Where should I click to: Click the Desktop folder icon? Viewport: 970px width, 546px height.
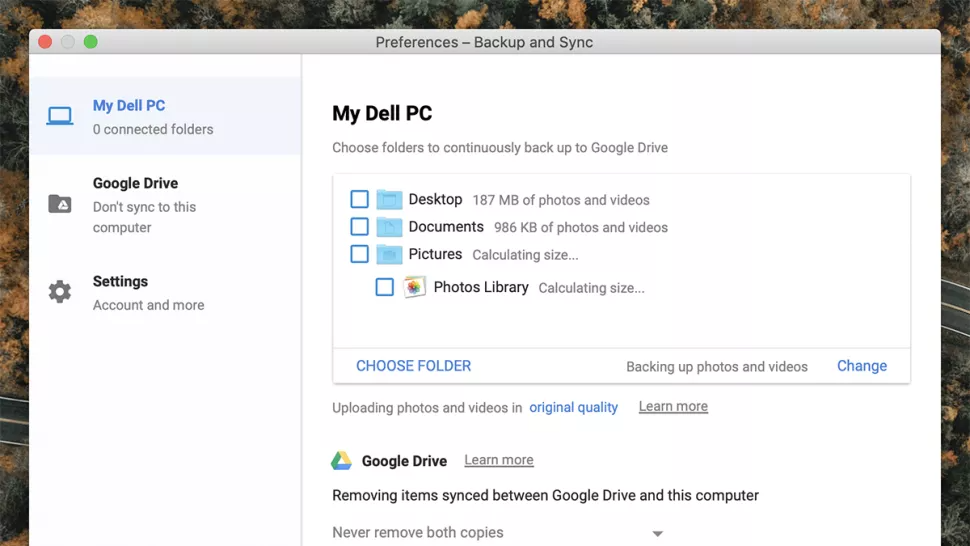click(389, 200)
